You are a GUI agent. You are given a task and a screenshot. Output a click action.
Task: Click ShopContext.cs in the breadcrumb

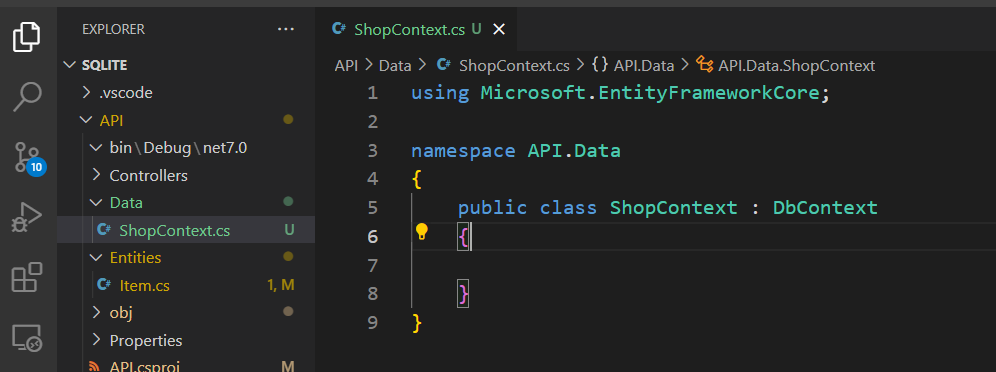click(x=514, y=65)
